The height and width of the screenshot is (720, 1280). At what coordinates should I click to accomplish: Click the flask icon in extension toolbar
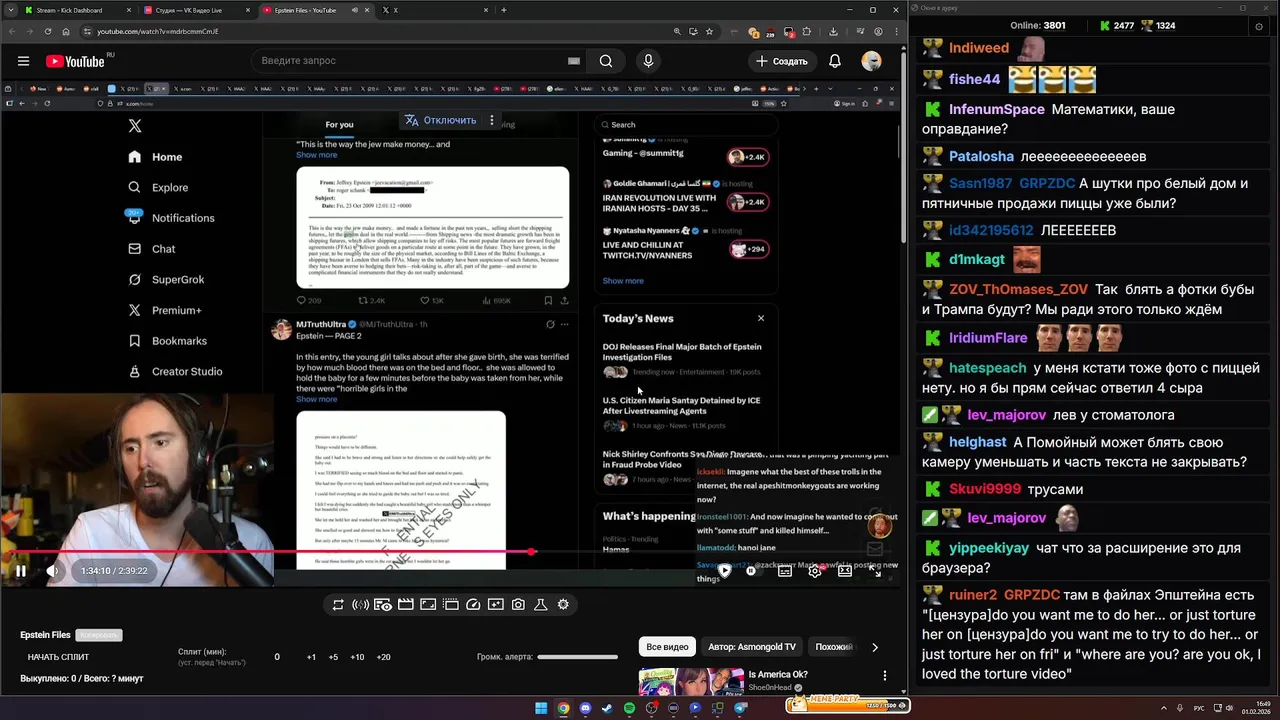point(541,605)
